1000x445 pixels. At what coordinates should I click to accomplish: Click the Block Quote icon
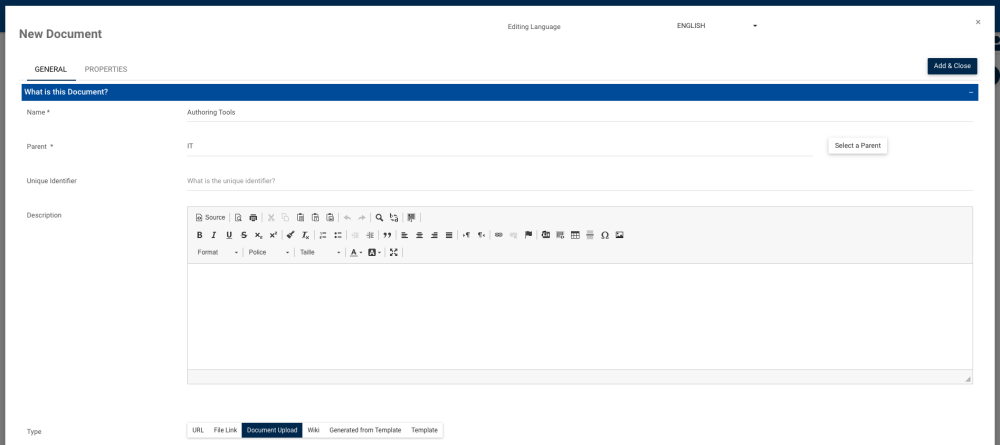pyautogui.click(x=386, y=235)
